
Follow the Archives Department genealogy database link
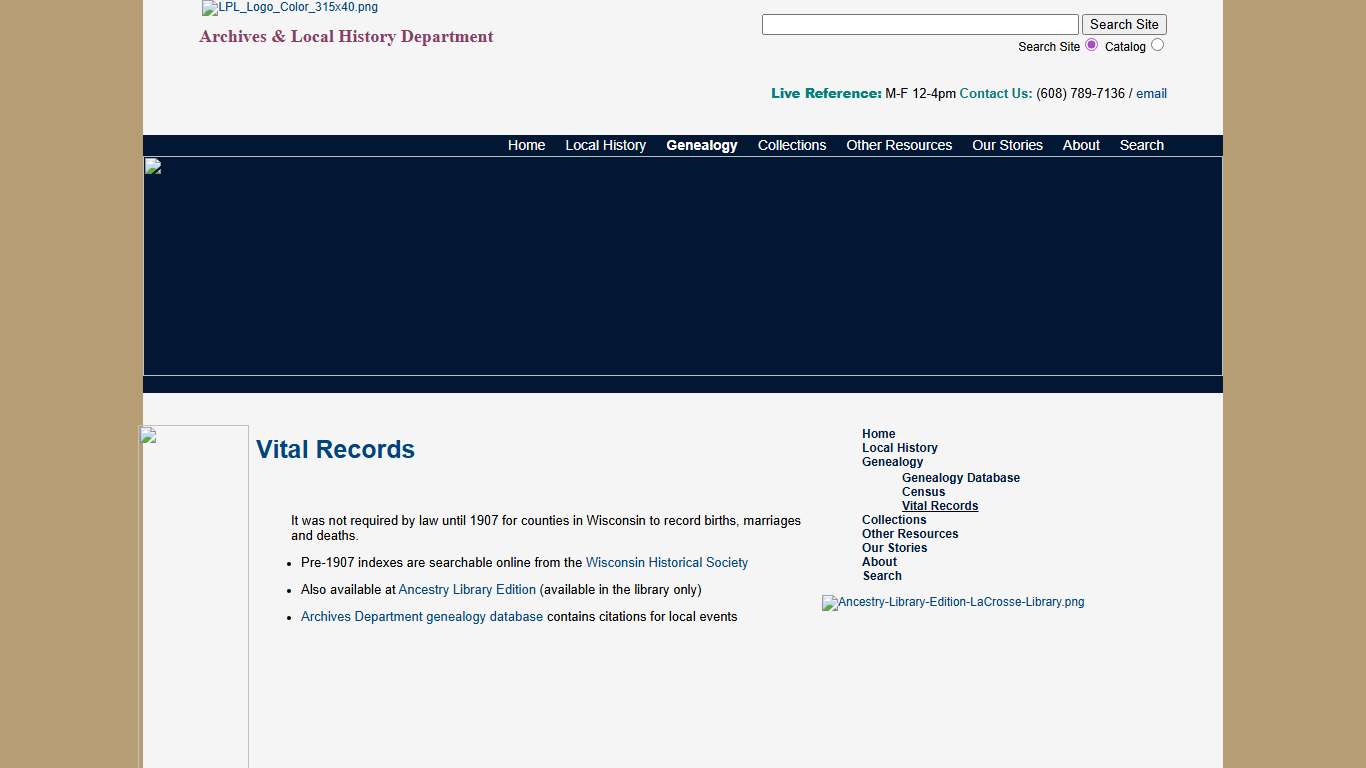point(421,616)
